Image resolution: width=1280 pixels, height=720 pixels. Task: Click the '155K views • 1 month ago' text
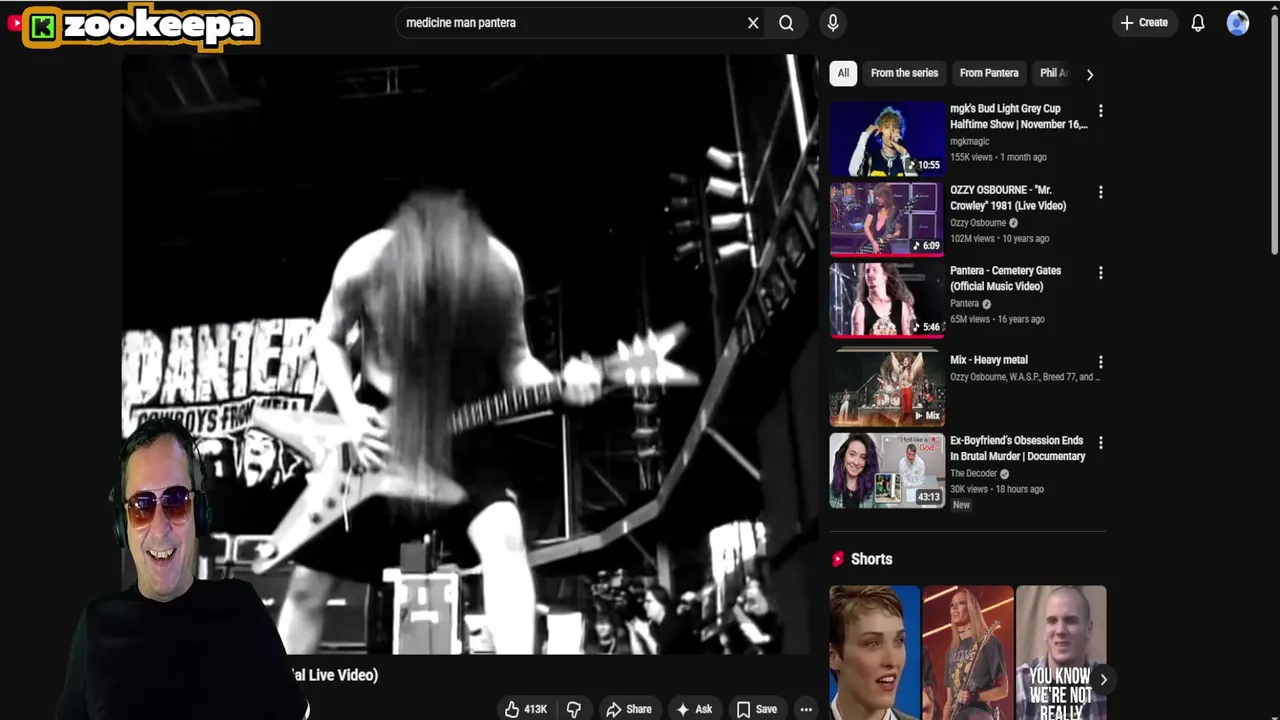point(998,157)
